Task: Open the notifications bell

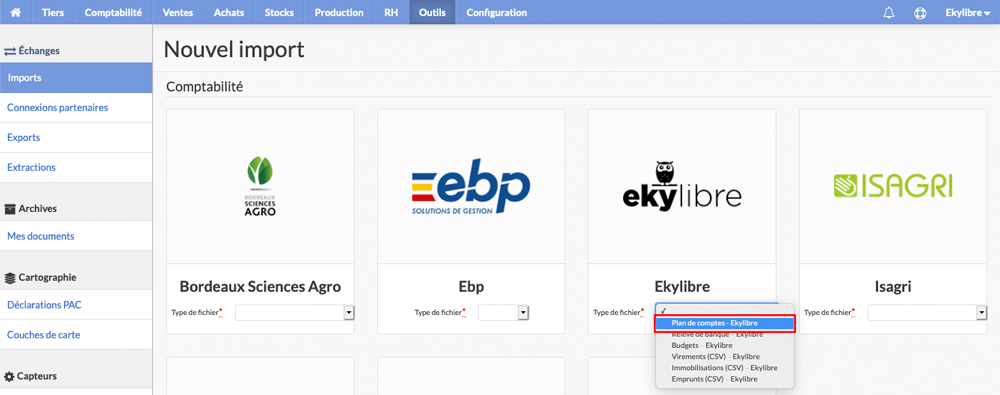Action: click(x=889, y=13)
